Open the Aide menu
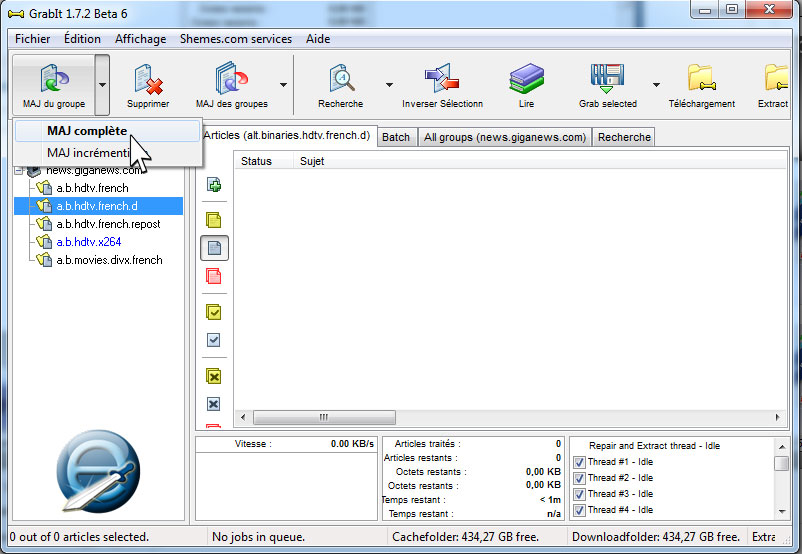The image size is (802, 554). (318, 39)
